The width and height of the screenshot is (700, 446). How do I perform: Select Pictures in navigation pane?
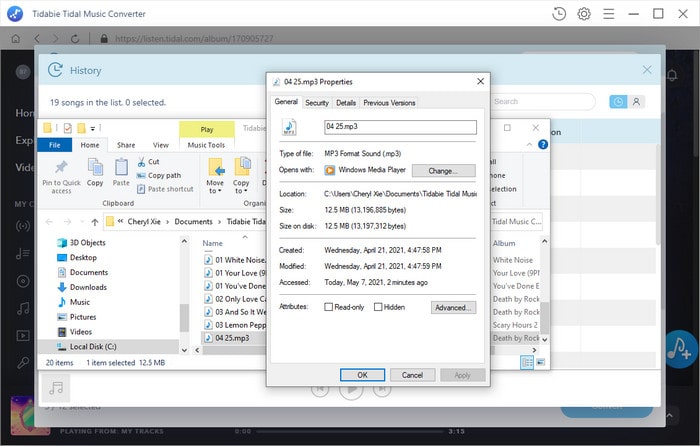(77, 317)
